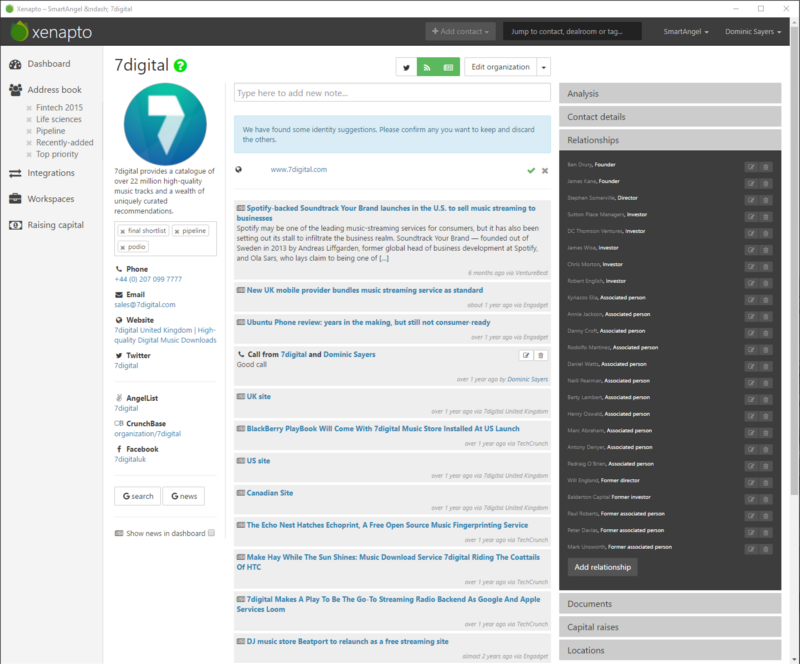Screen dimensions: 800x664
Task: Open the Dominic Sayers user menu
Action: pyautogui.click(x=753, y=32)
